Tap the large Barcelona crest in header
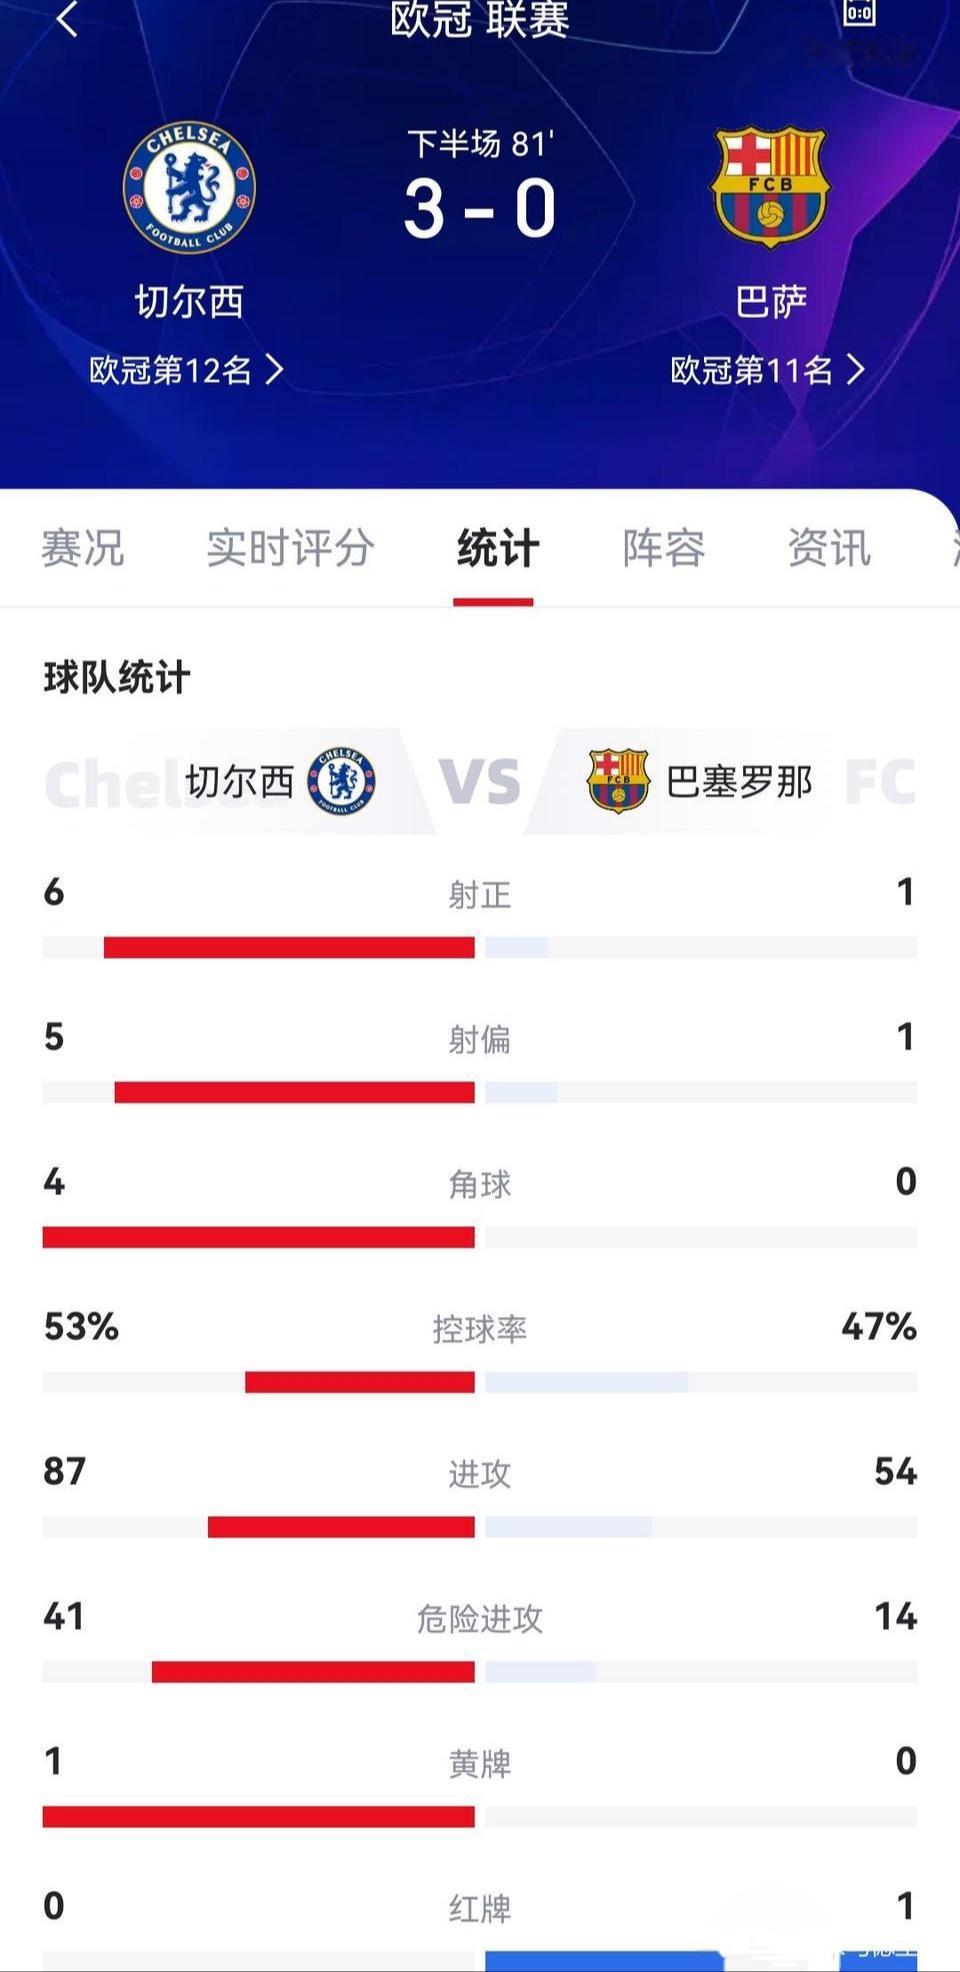960x1972 pixels. click(769, 187)
